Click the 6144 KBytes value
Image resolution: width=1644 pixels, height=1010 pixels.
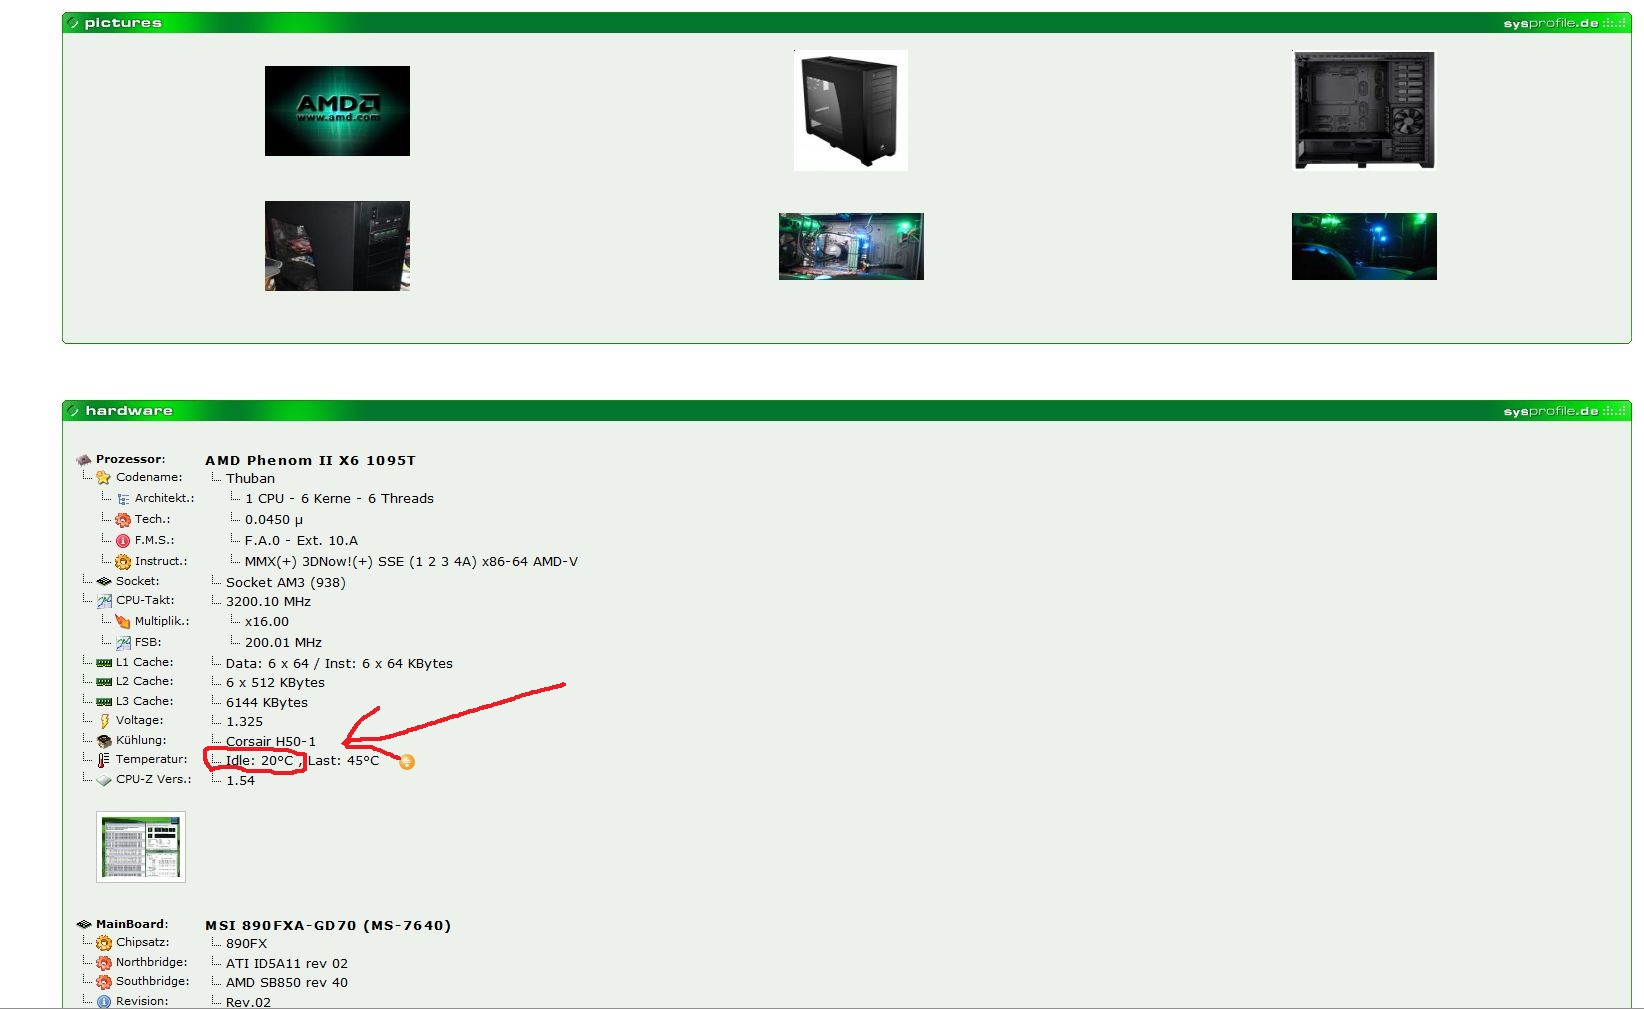[267, 703]
